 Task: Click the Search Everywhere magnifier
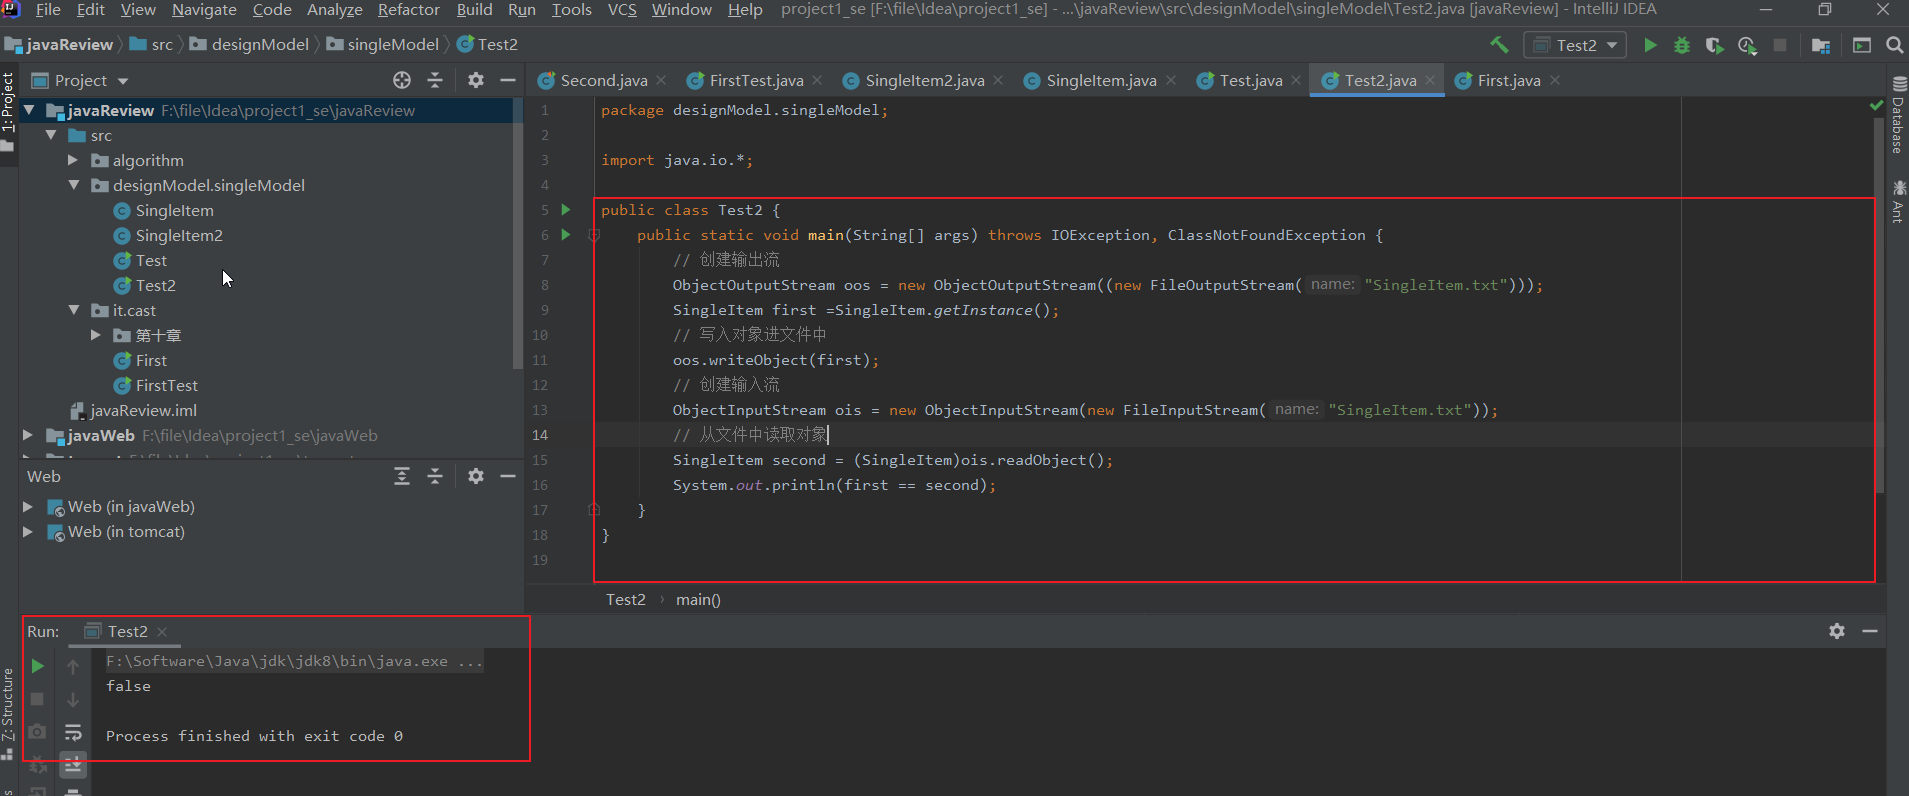tap(1894, 45)
